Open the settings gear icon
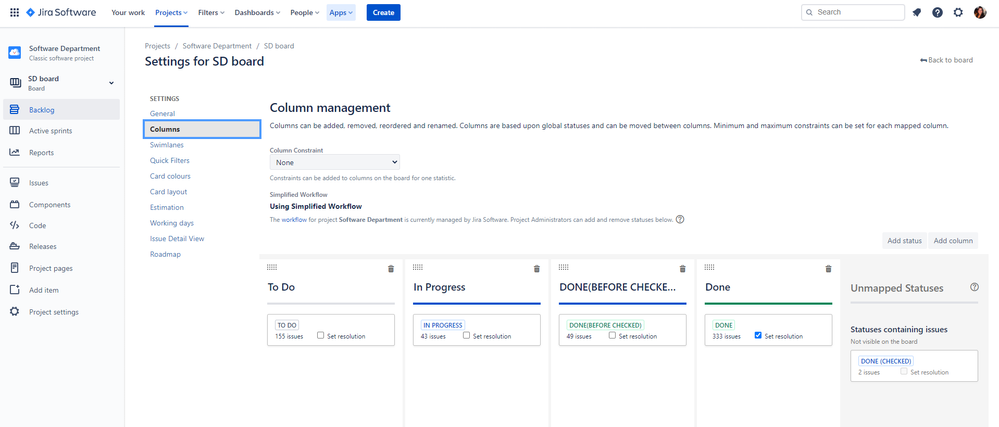This screenshot has height=427, width=999. coord(958,12)
